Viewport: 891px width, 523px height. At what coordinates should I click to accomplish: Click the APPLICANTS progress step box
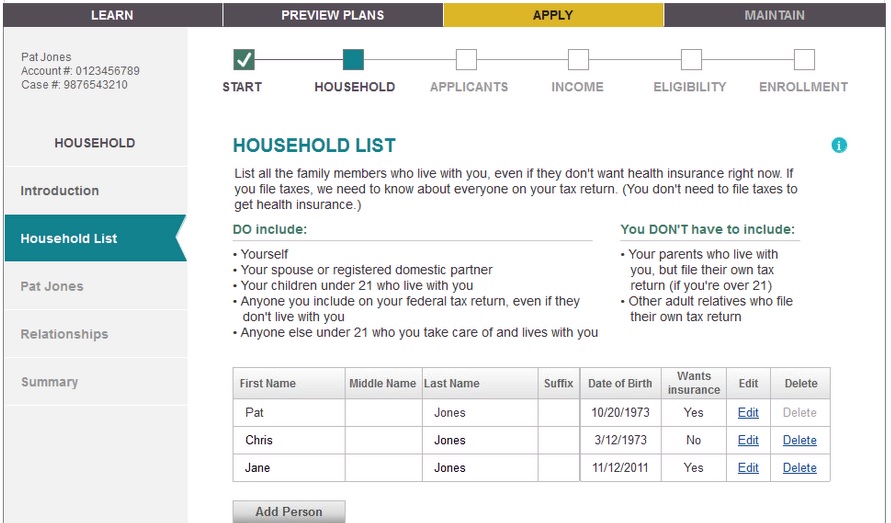466,59
